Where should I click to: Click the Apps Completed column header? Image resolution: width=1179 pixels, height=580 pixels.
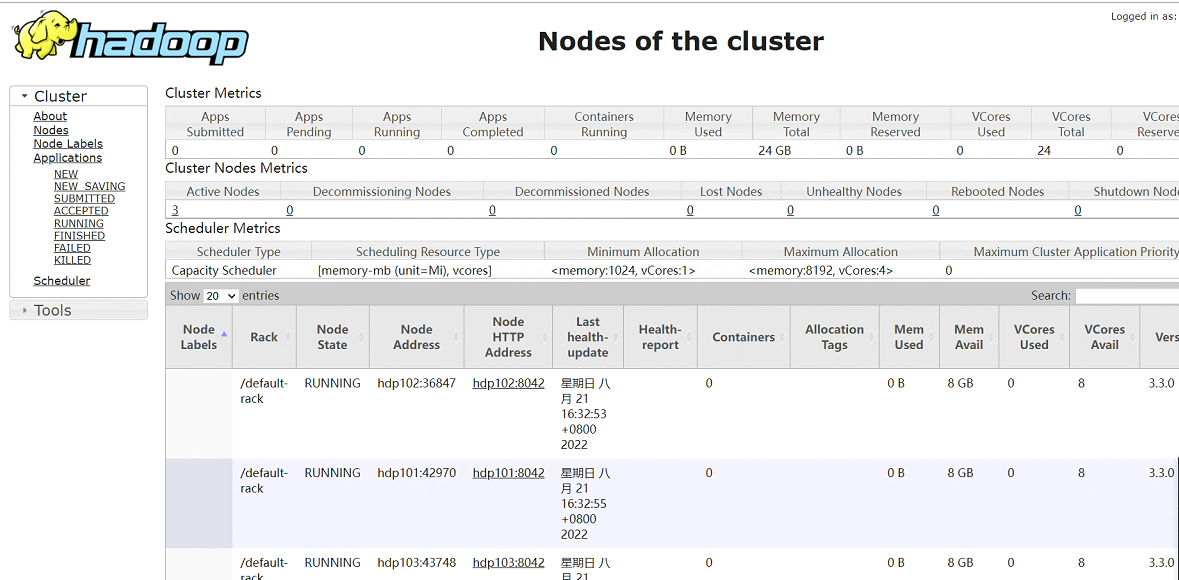click(493, 124)
